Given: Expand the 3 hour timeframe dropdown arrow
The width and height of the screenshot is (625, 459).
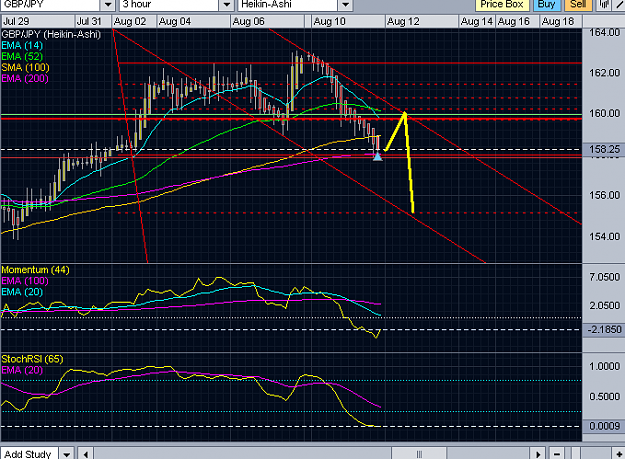Looking at the screenshot, I should (226, 5).
